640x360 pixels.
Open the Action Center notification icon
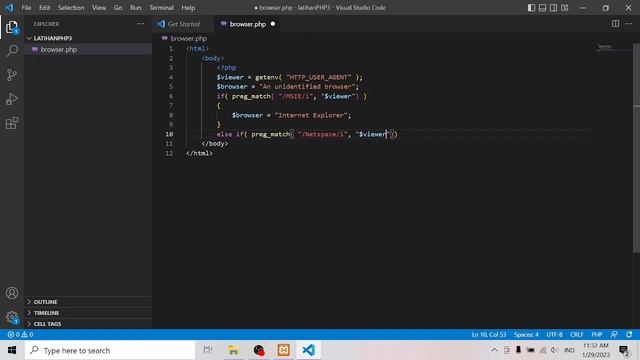[624, 350]
